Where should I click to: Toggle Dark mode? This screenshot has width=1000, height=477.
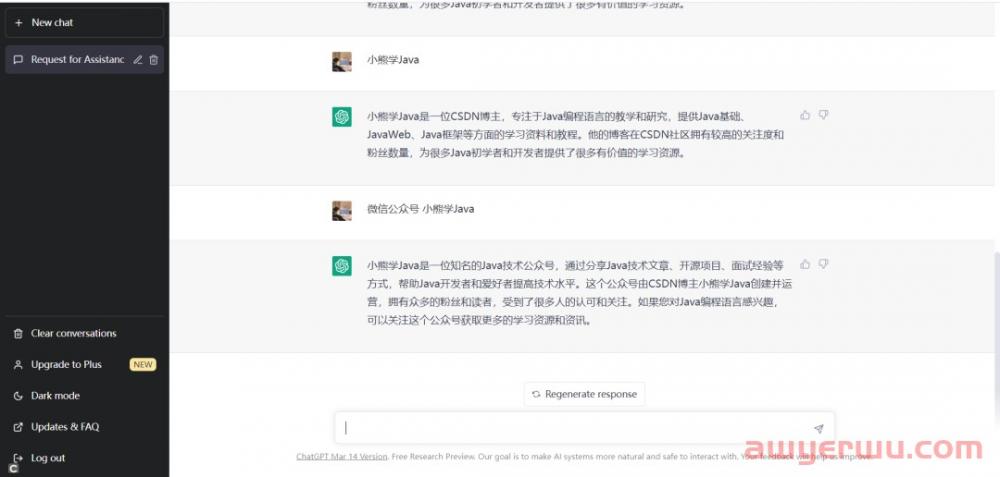[x=84, y=395]
